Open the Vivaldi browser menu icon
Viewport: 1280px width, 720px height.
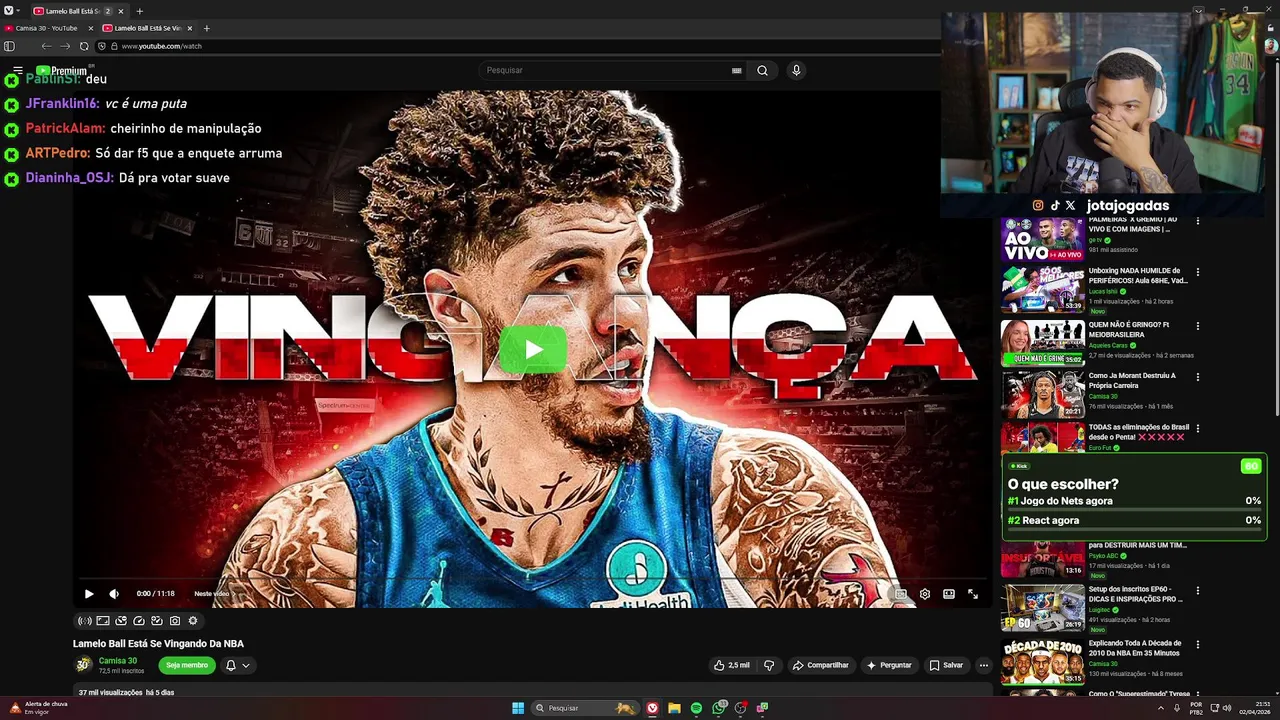coord(9,11)
